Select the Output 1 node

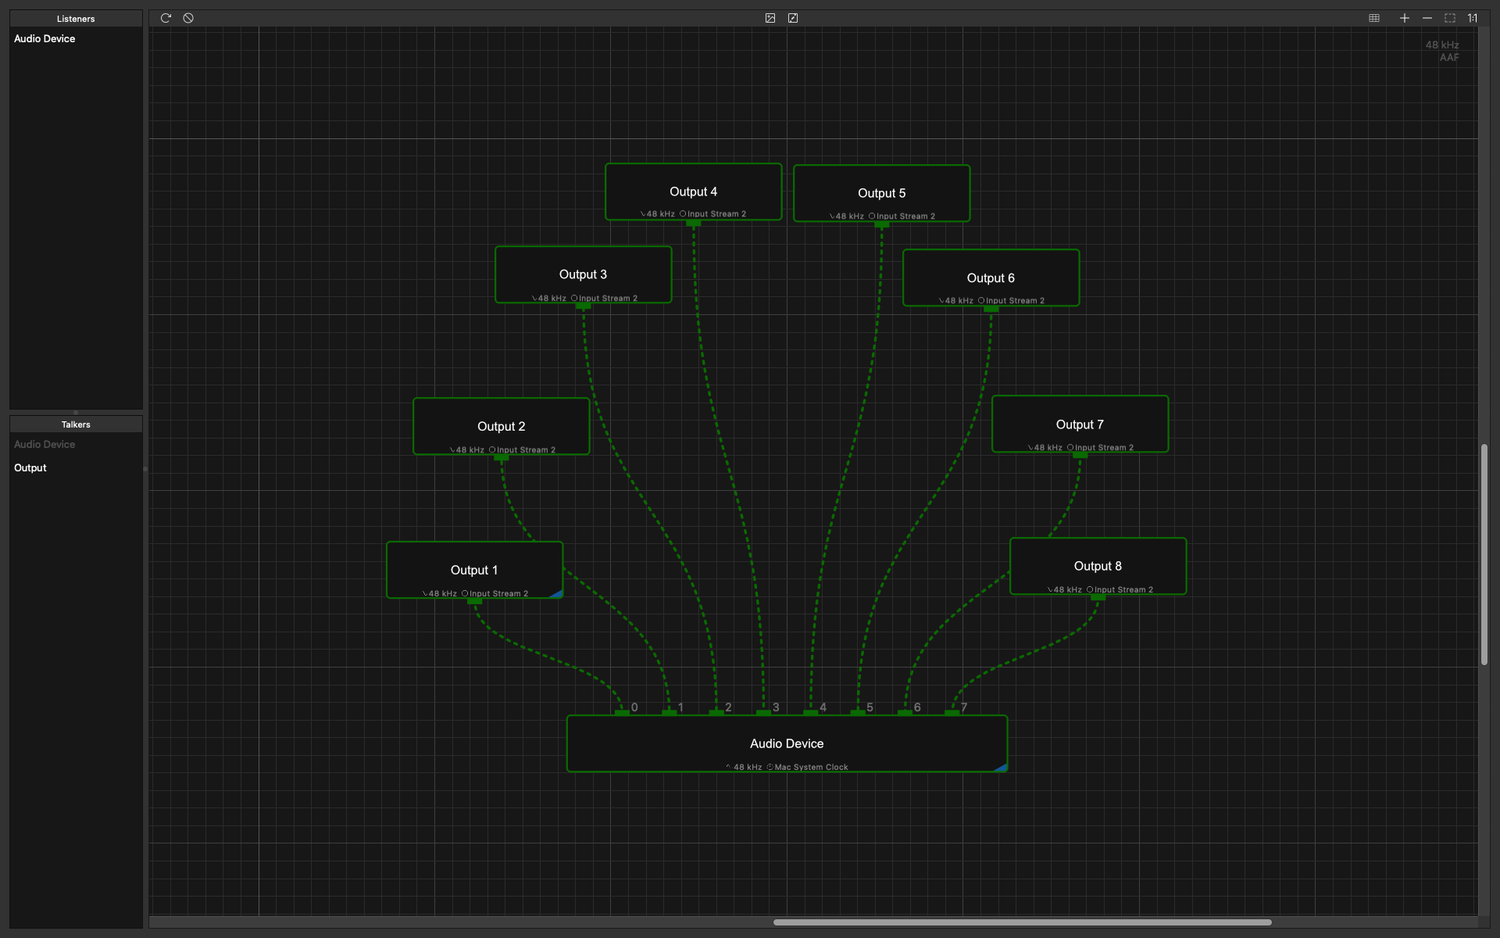[x=475, y=570]
